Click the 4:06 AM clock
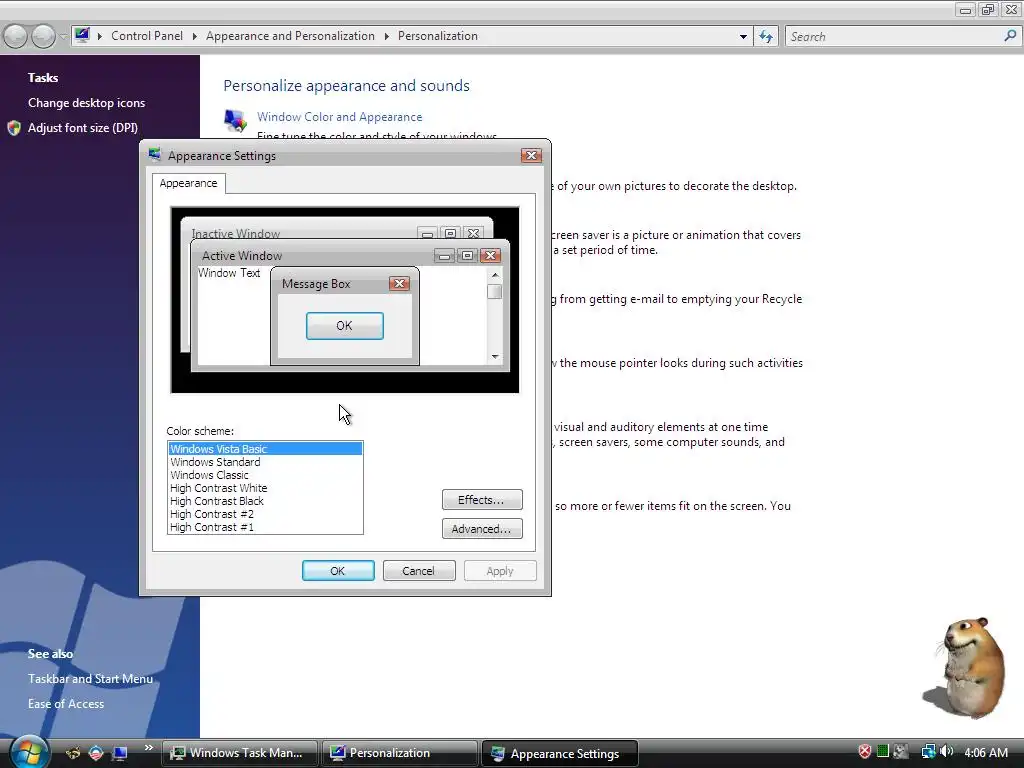The width and height of the screenshot is (1024, 768). 986,752
